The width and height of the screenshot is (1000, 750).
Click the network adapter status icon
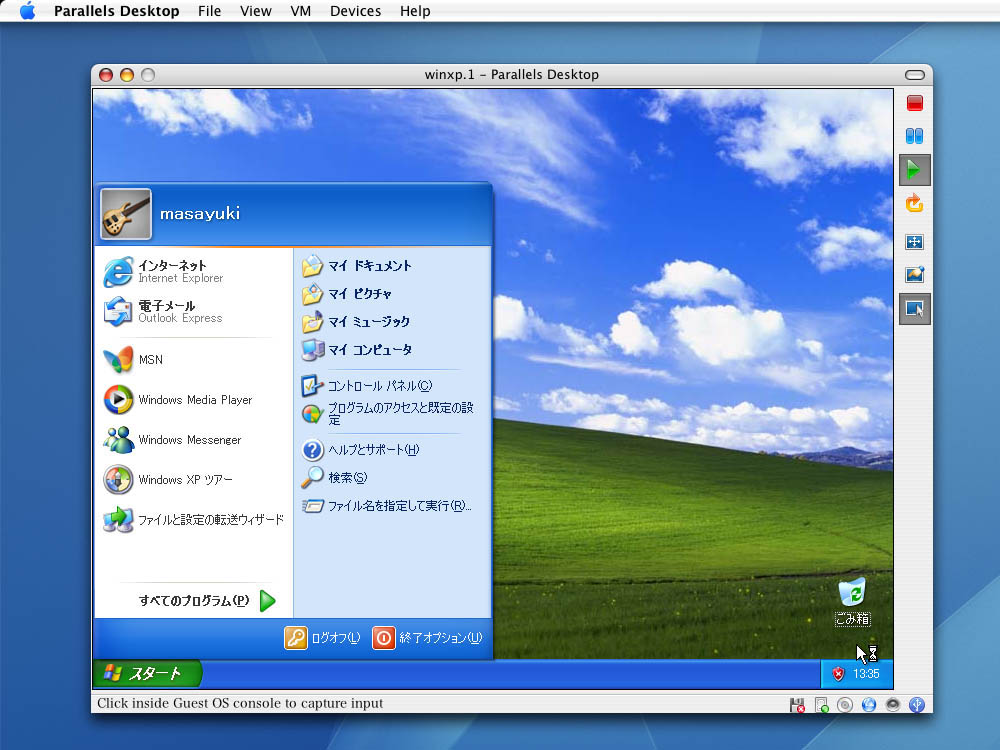868,705
